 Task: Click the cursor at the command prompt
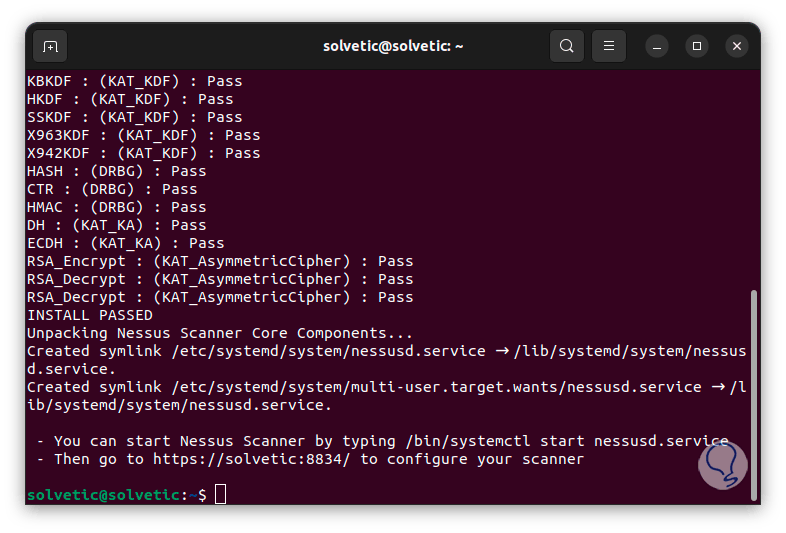221,494
